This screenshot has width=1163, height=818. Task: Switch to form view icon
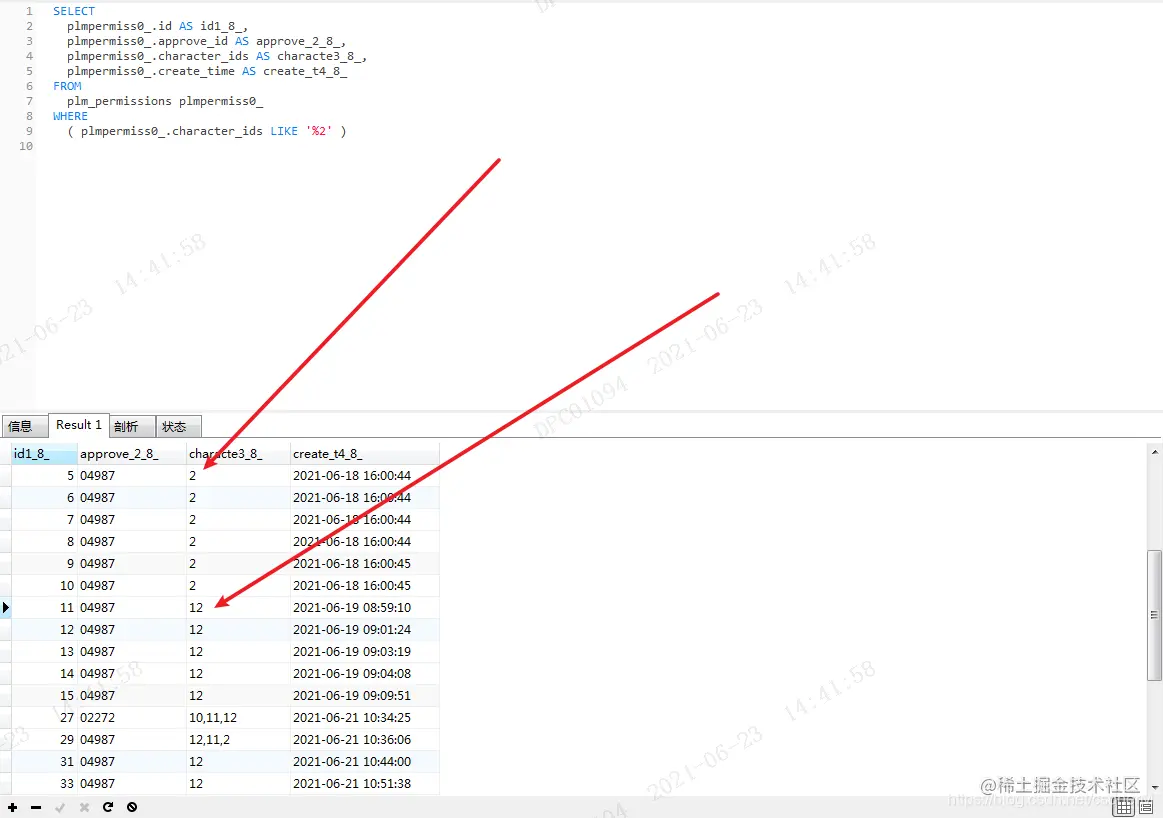pyautogui.click(x=1146, y=807)
